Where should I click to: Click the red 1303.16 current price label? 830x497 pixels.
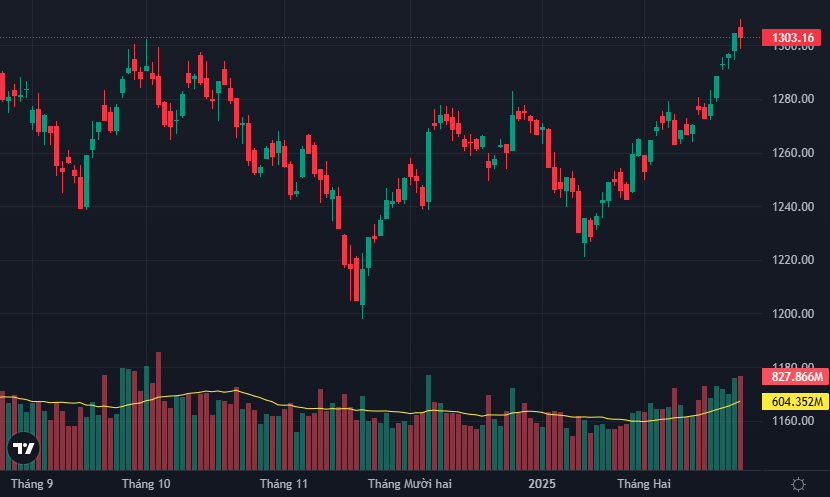pos(794,38)
